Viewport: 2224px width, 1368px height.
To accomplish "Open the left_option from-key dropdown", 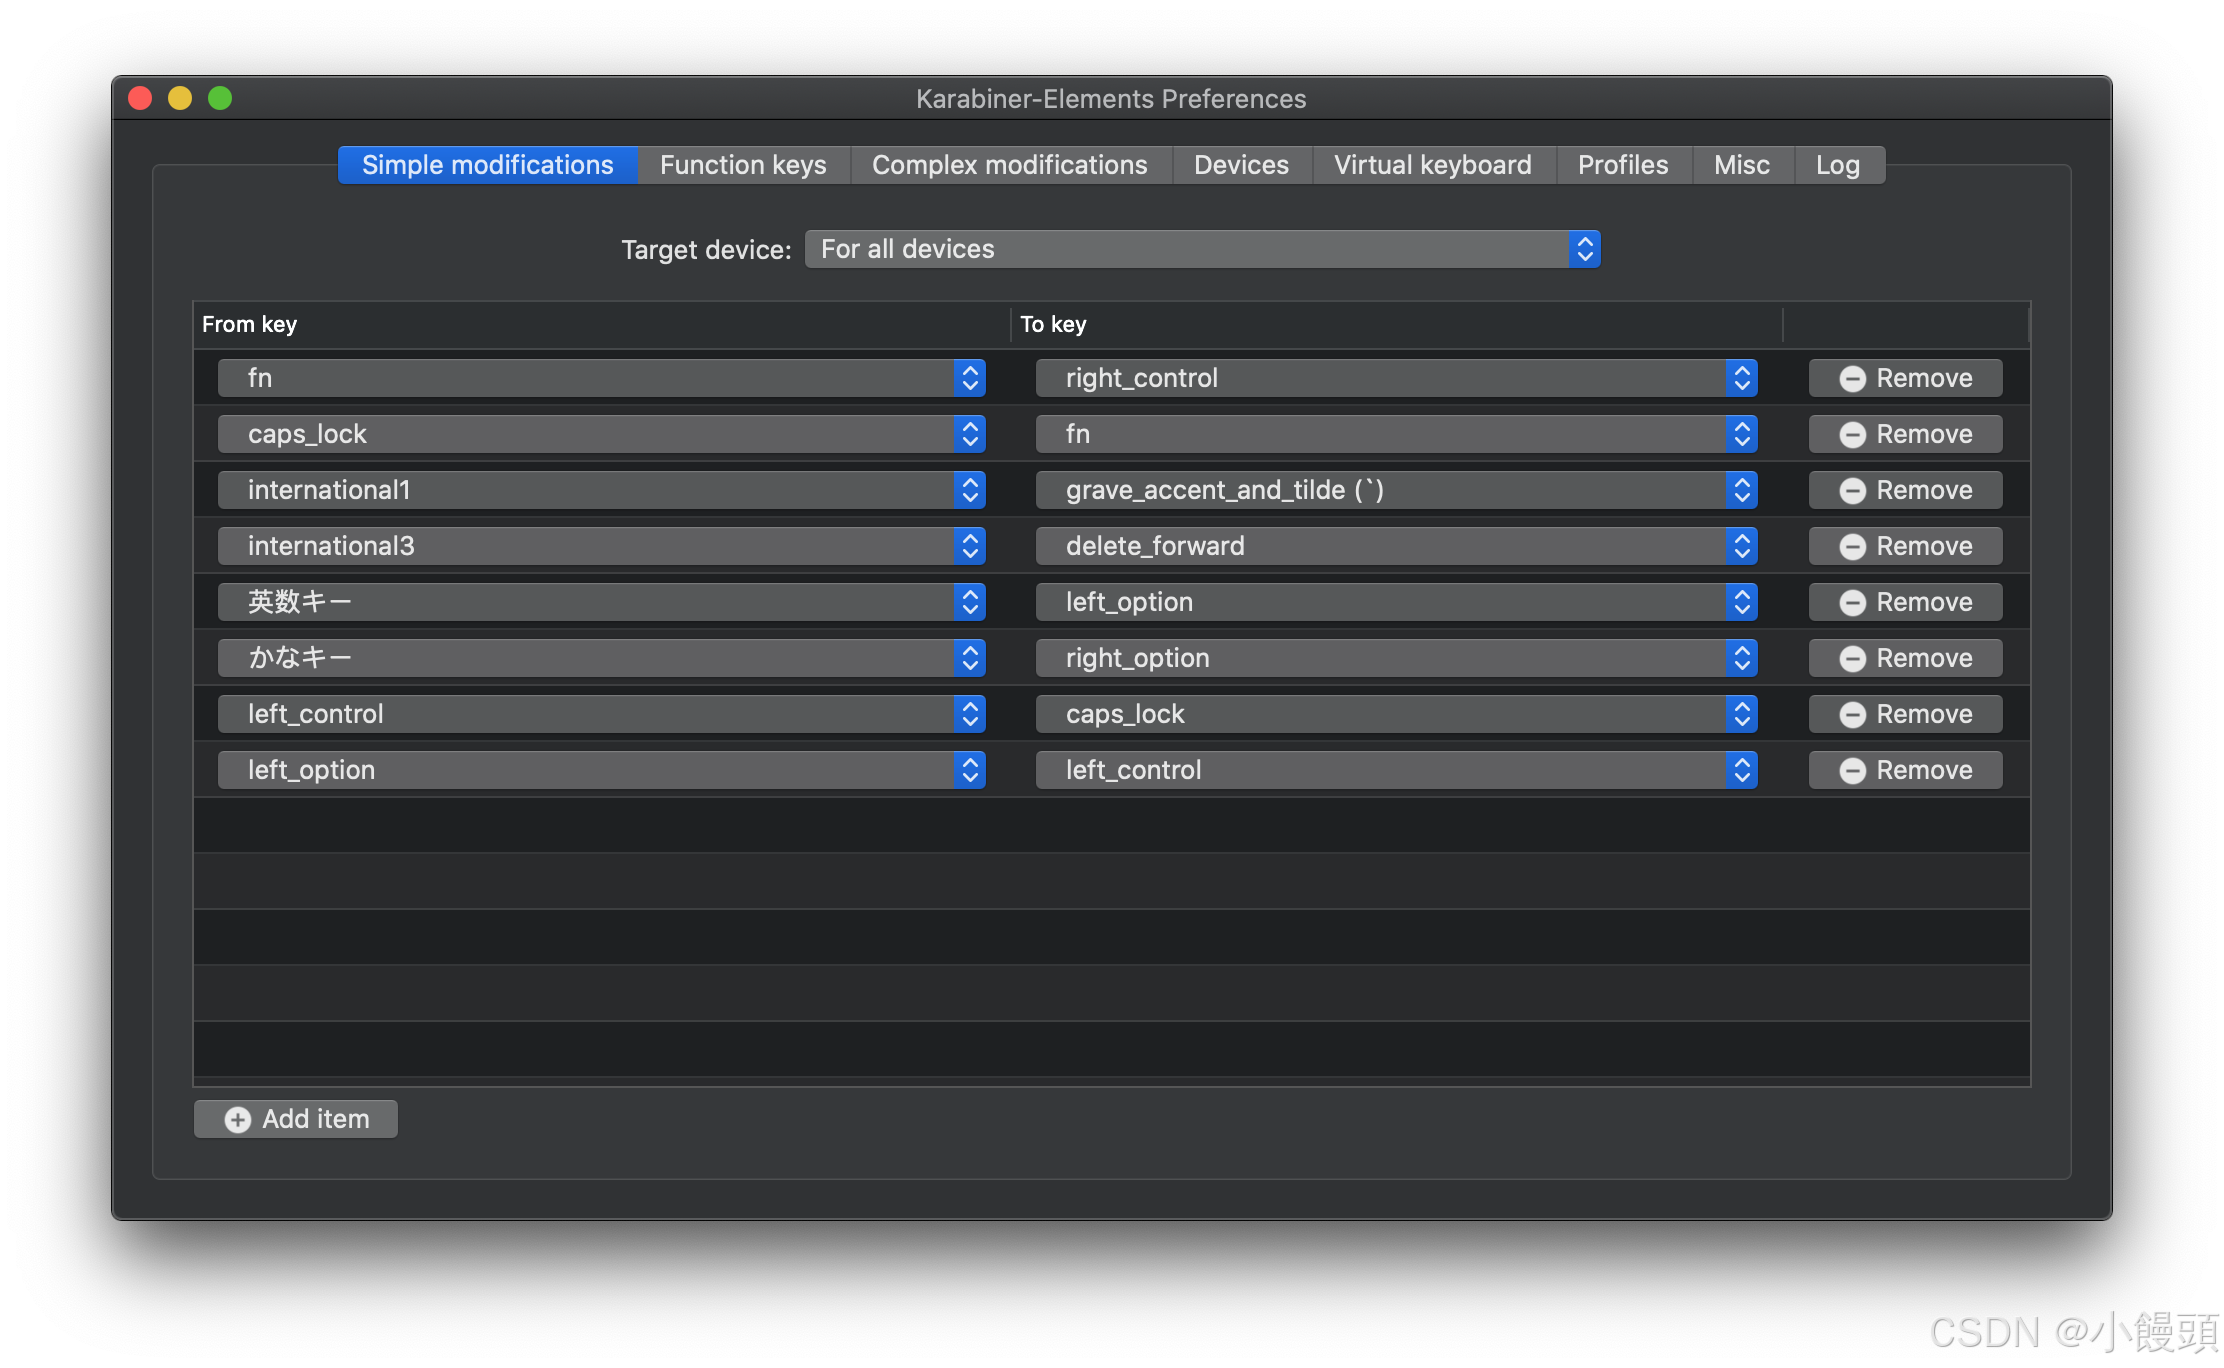I will [x=602, y=770].
